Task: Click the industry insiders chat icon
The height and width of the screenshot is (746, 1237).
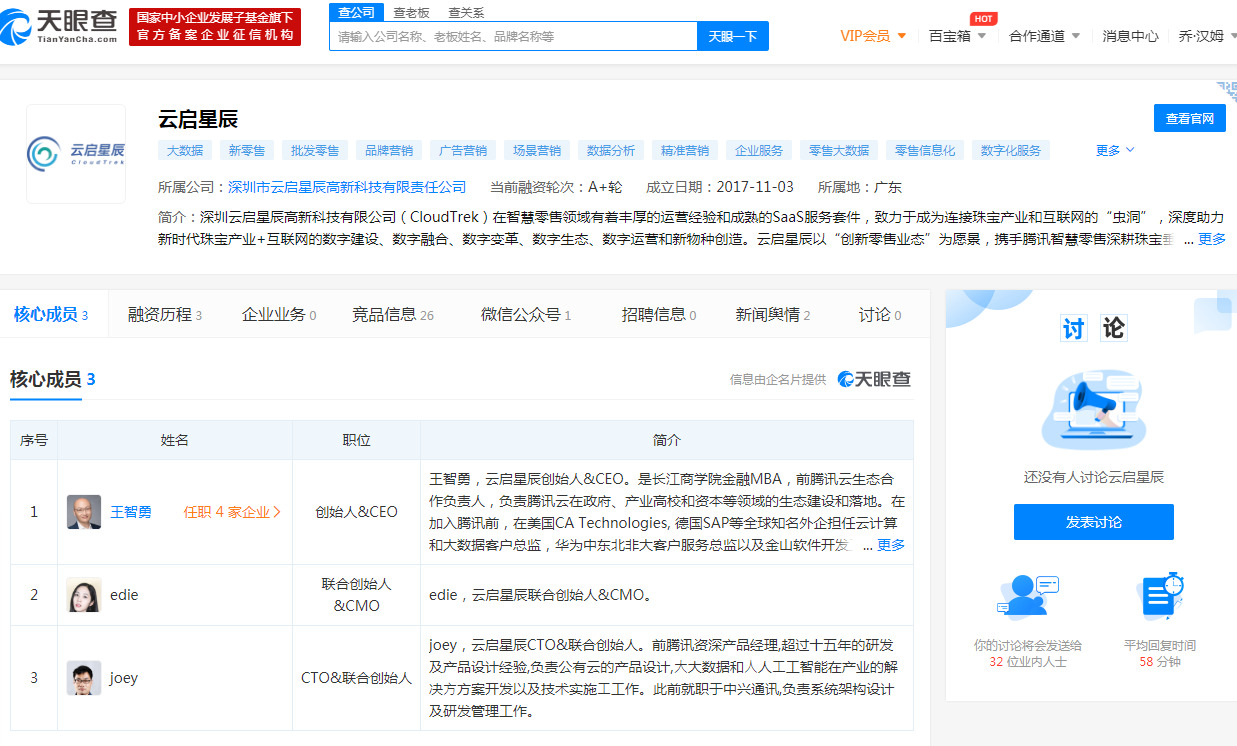Action: tap(1028, 597)
